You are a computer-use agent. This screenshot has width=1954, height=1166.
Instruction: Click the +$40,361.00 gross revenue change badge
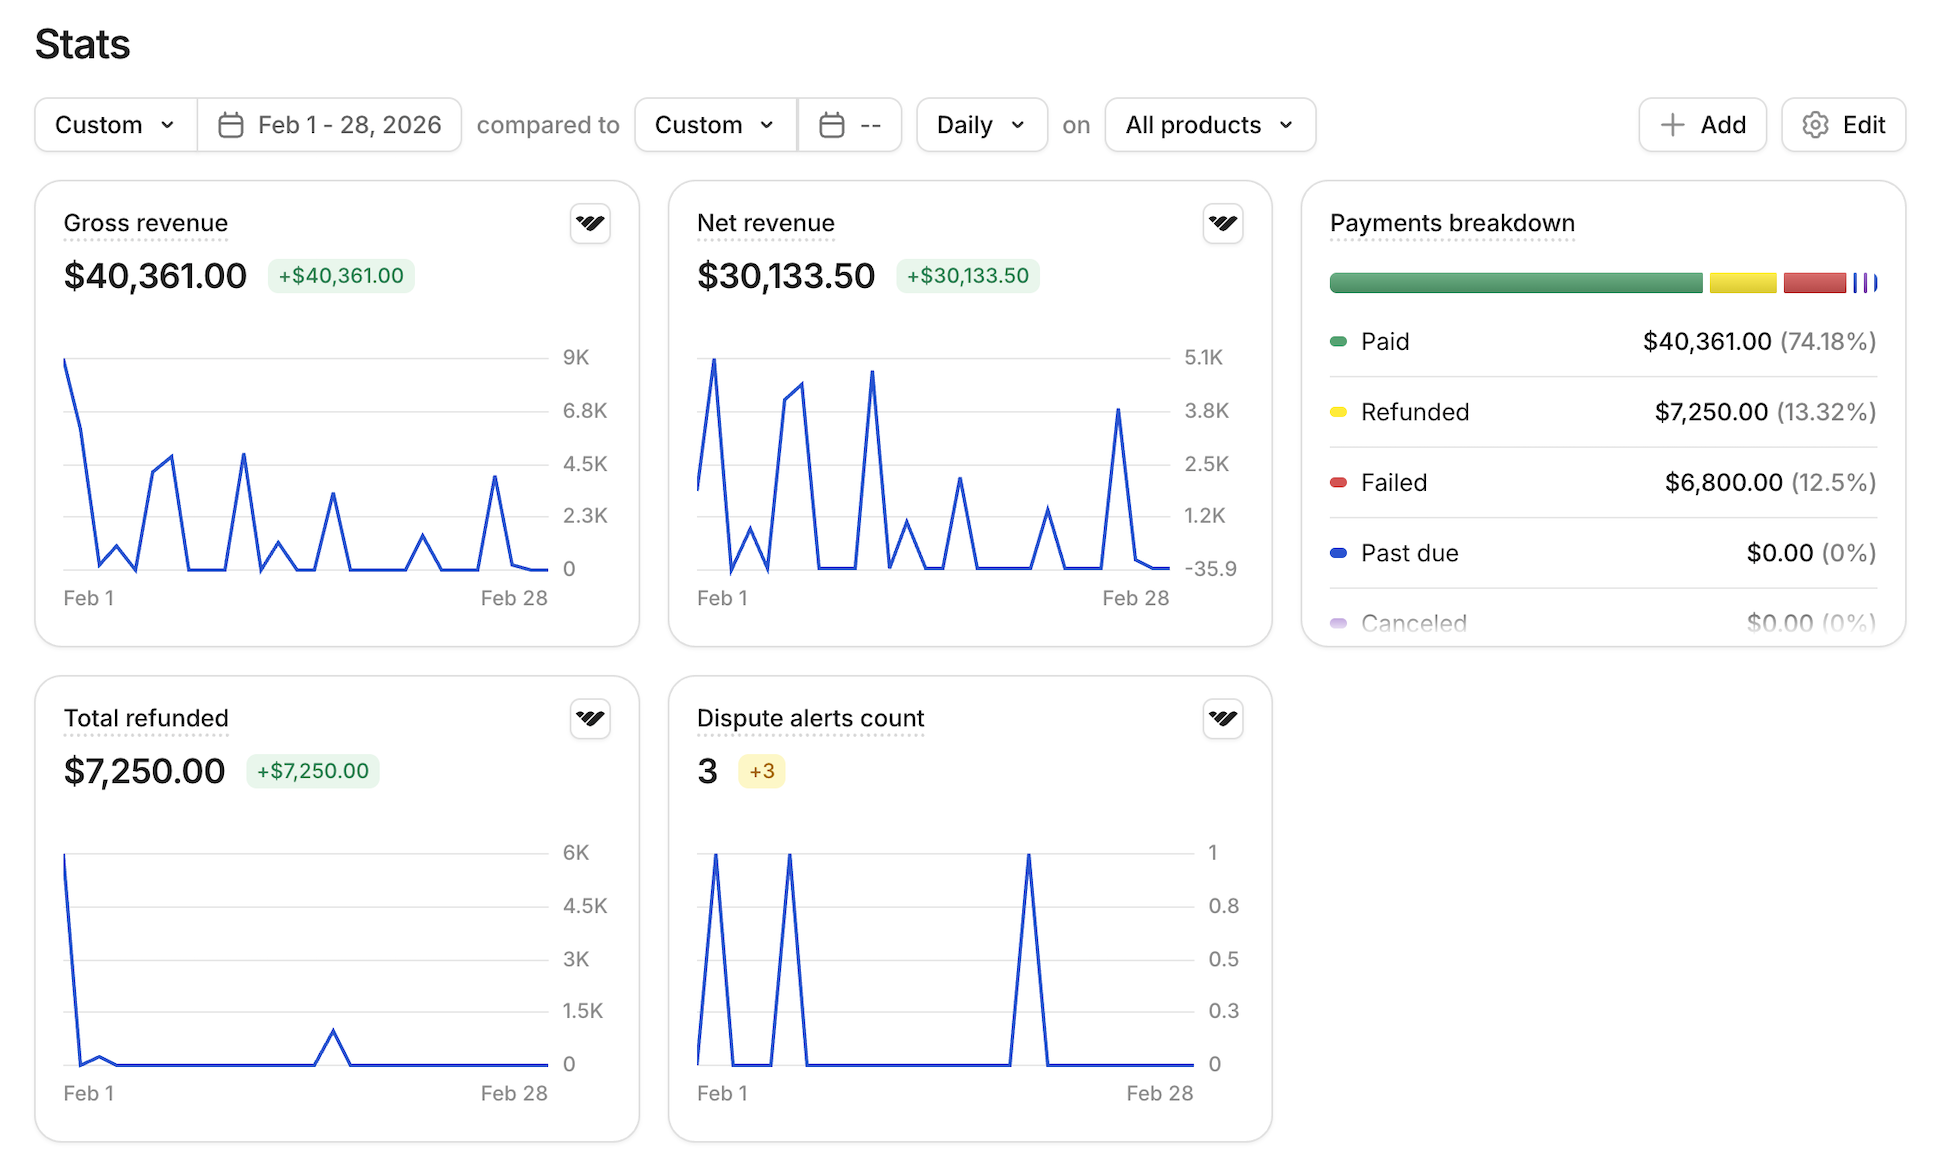click(x=341, y=276)
